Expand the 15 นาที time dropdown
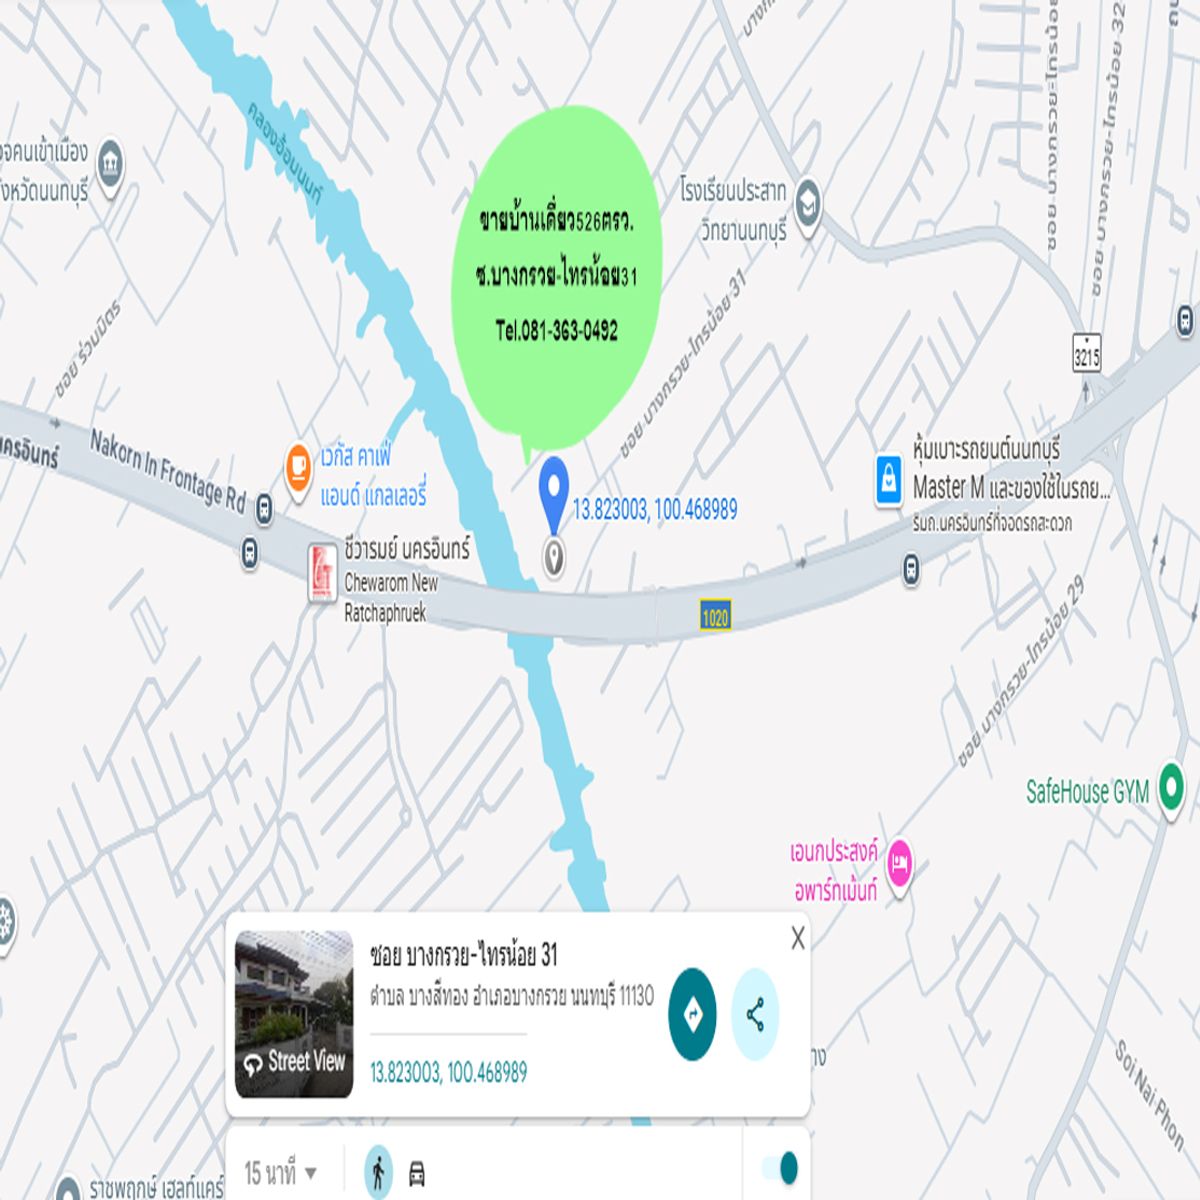This screenshot has height=1200, width=1200. tap(281, 1172)
